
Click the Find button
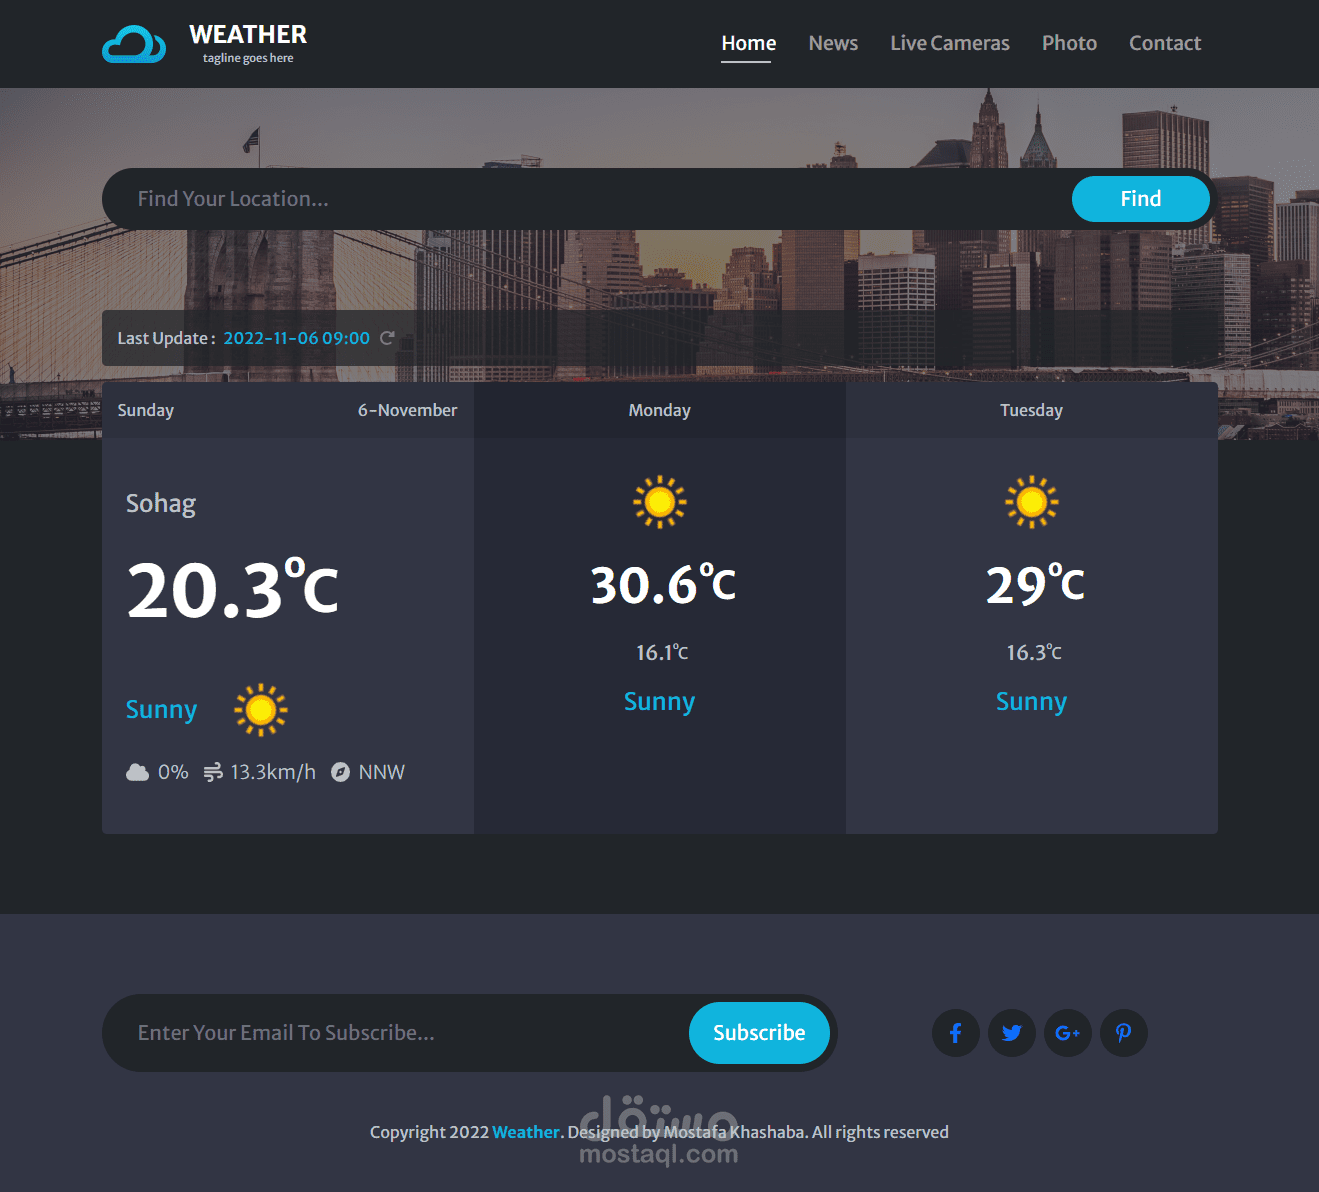(1140, 198)
